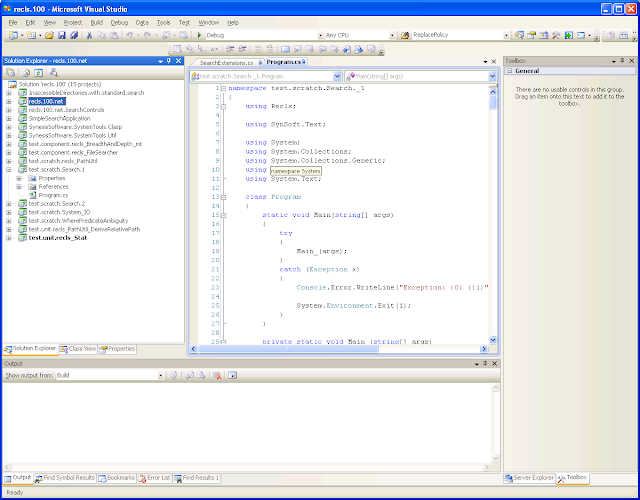Click the code editor vertical scrollbar down arrow
Viewport: 640px width, 500px height.
point(493,340)
